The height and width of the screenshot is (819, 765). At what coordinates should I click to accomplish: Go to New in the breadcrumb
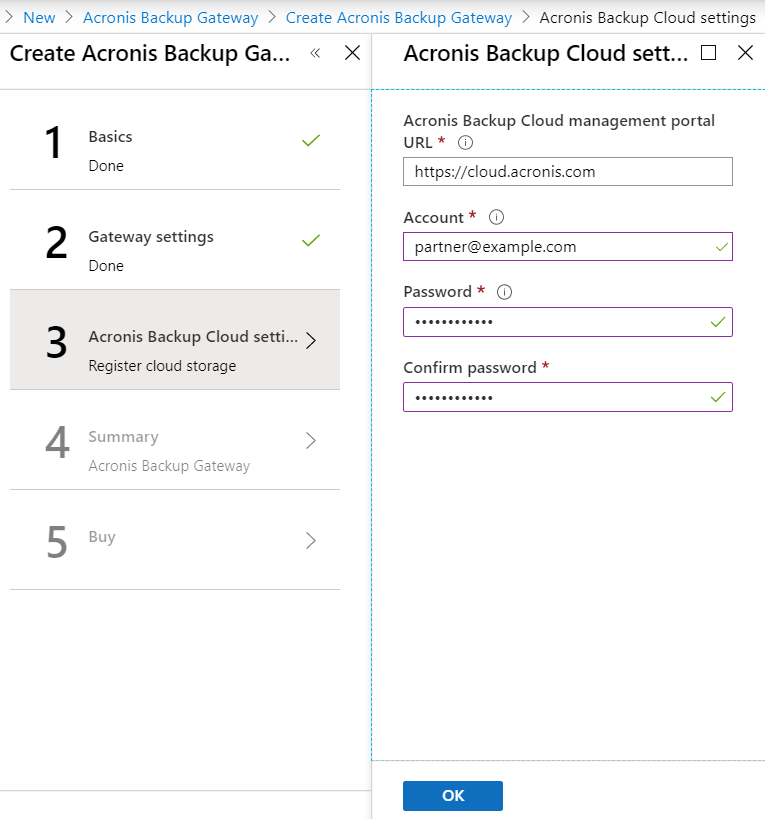point(39,18)
